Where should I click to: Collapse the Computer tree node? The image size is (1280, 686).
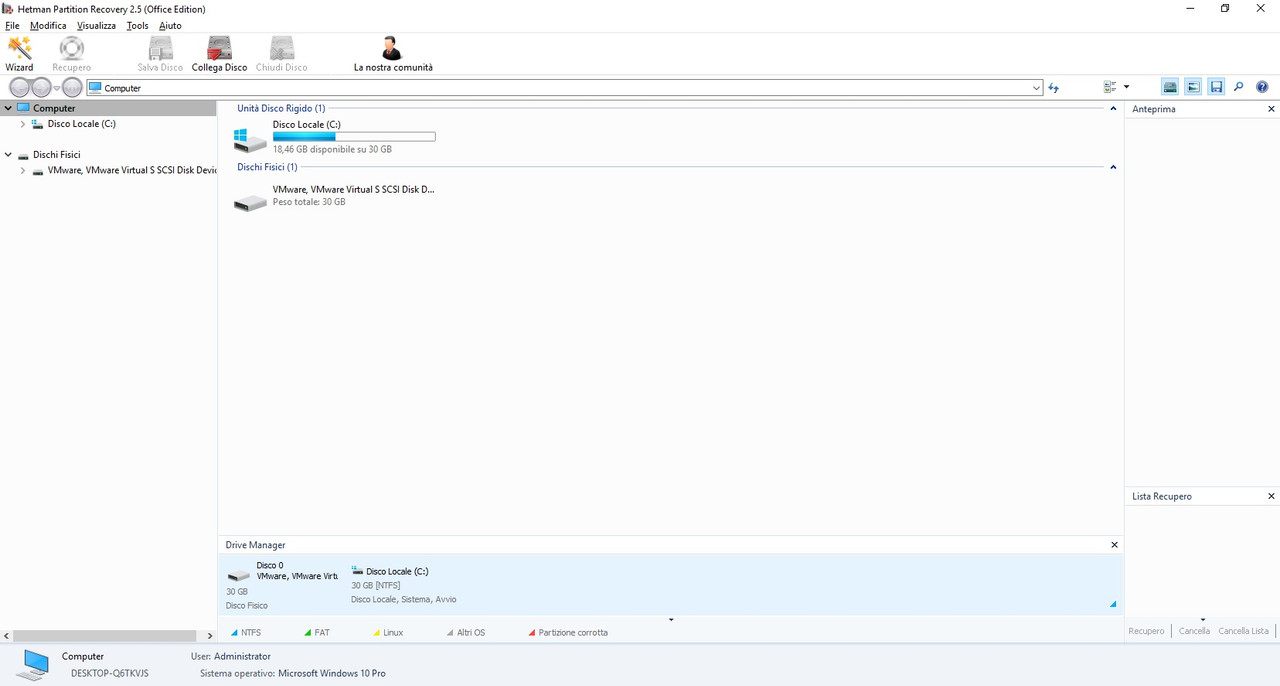[8, 108]
